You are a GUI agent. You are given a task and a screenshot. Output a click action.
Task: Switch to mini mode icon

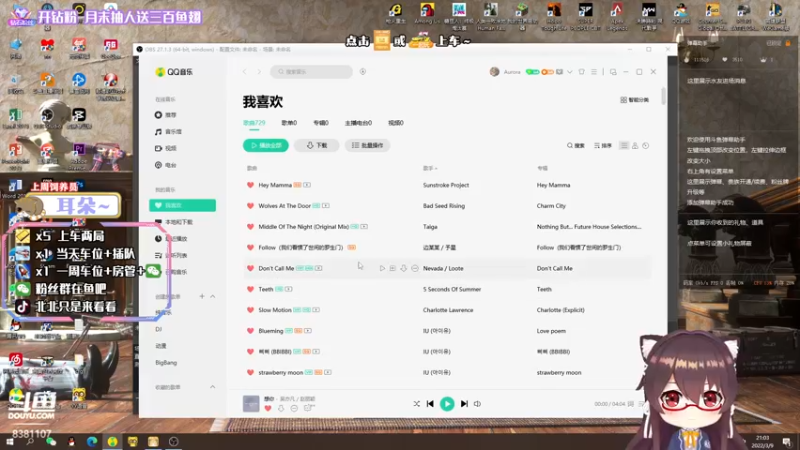pyautogui.click(x=613, y=72)
